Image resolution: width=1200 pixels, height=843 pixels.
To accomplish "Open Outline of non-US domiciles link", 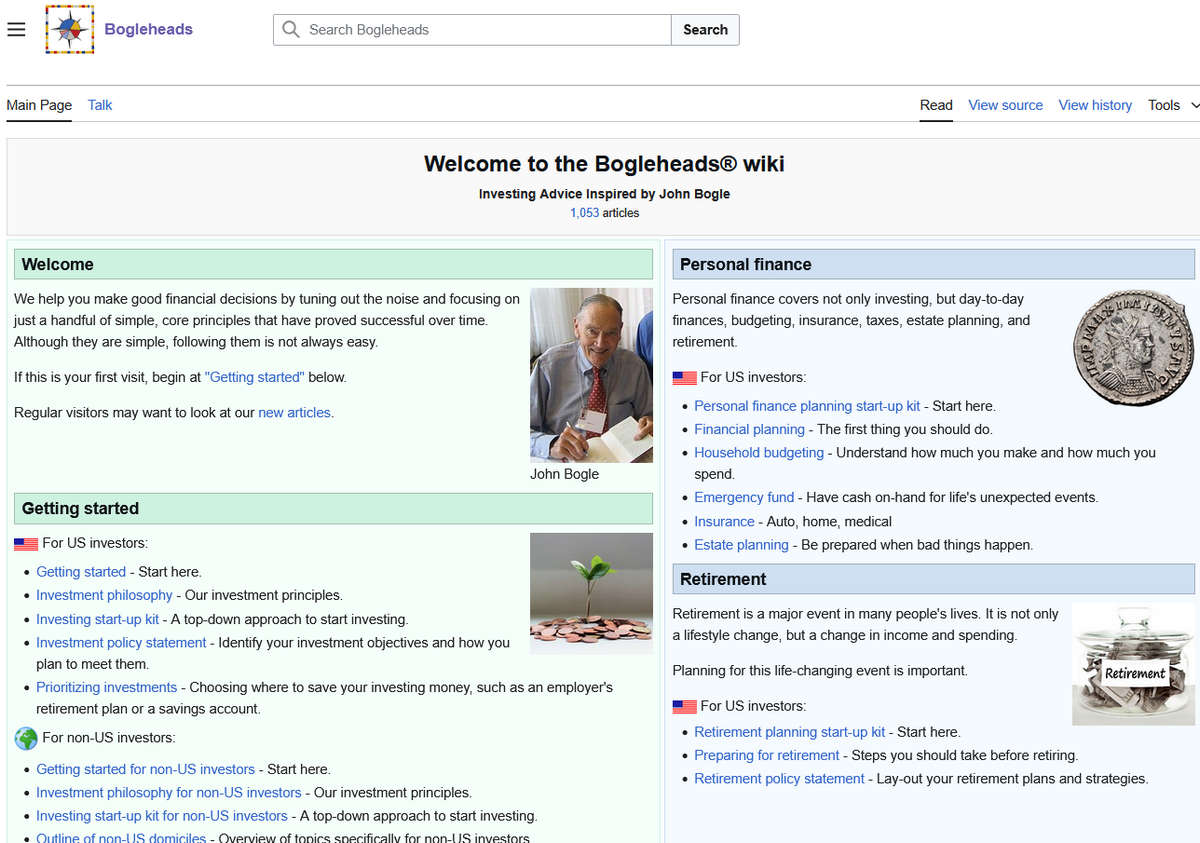I will pyautogui.click(x=121, y=838).
